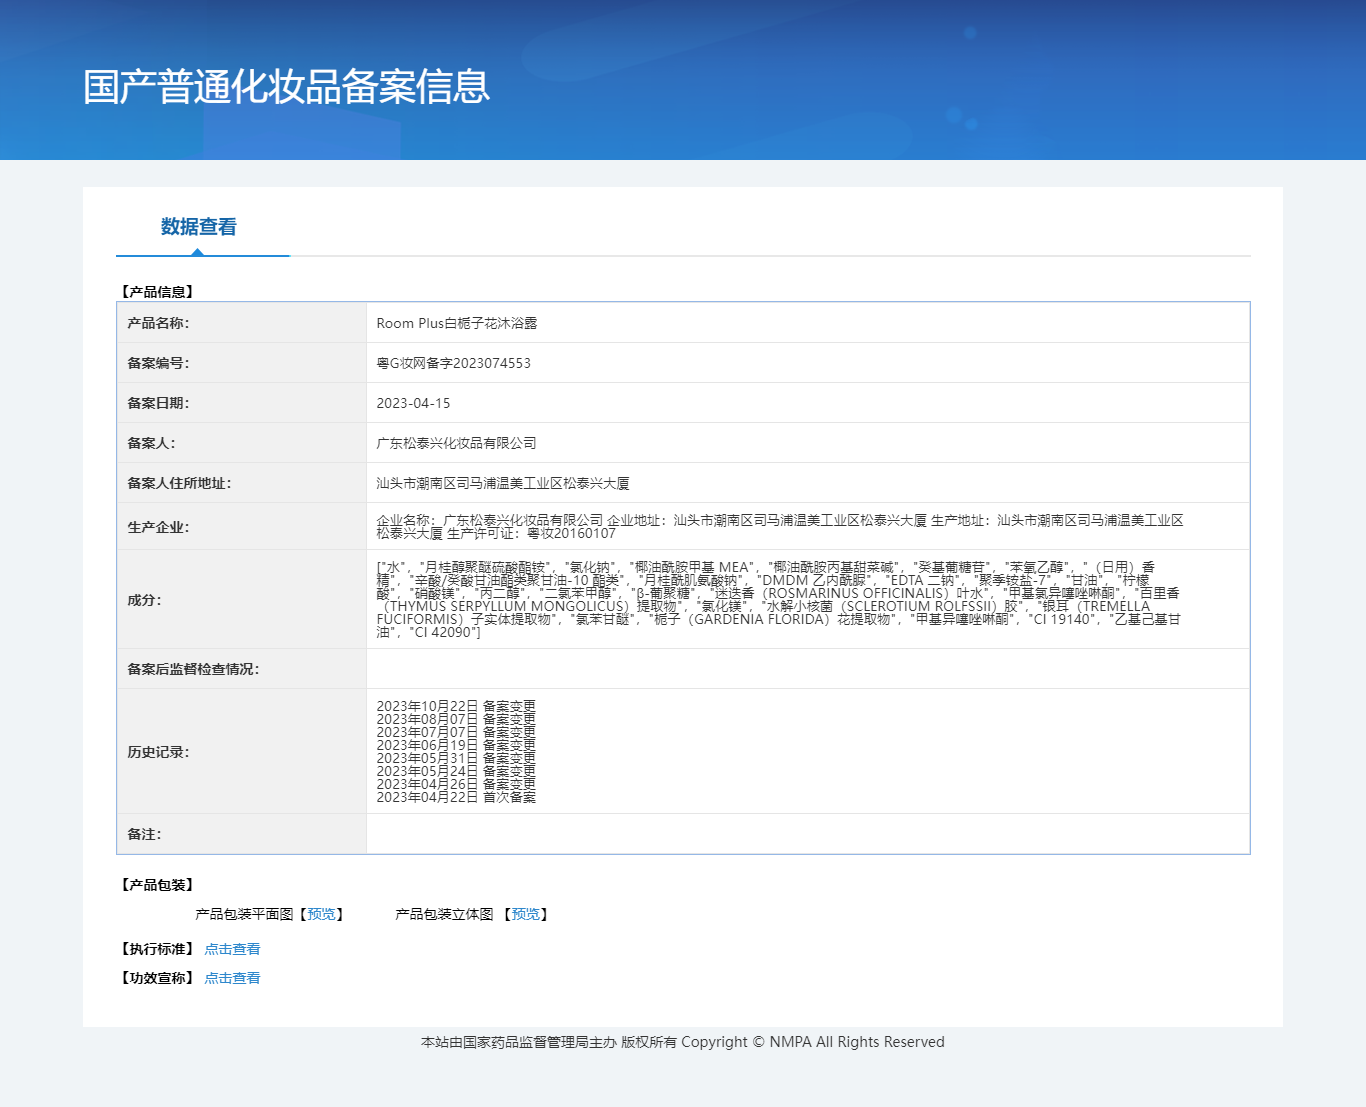Image resolution: width=1366 pixels, height=1107 pixels.
Task: Click the empty 备案后监督检查情况 value cell
Action: pyautogui.click(x=807, y=669)
